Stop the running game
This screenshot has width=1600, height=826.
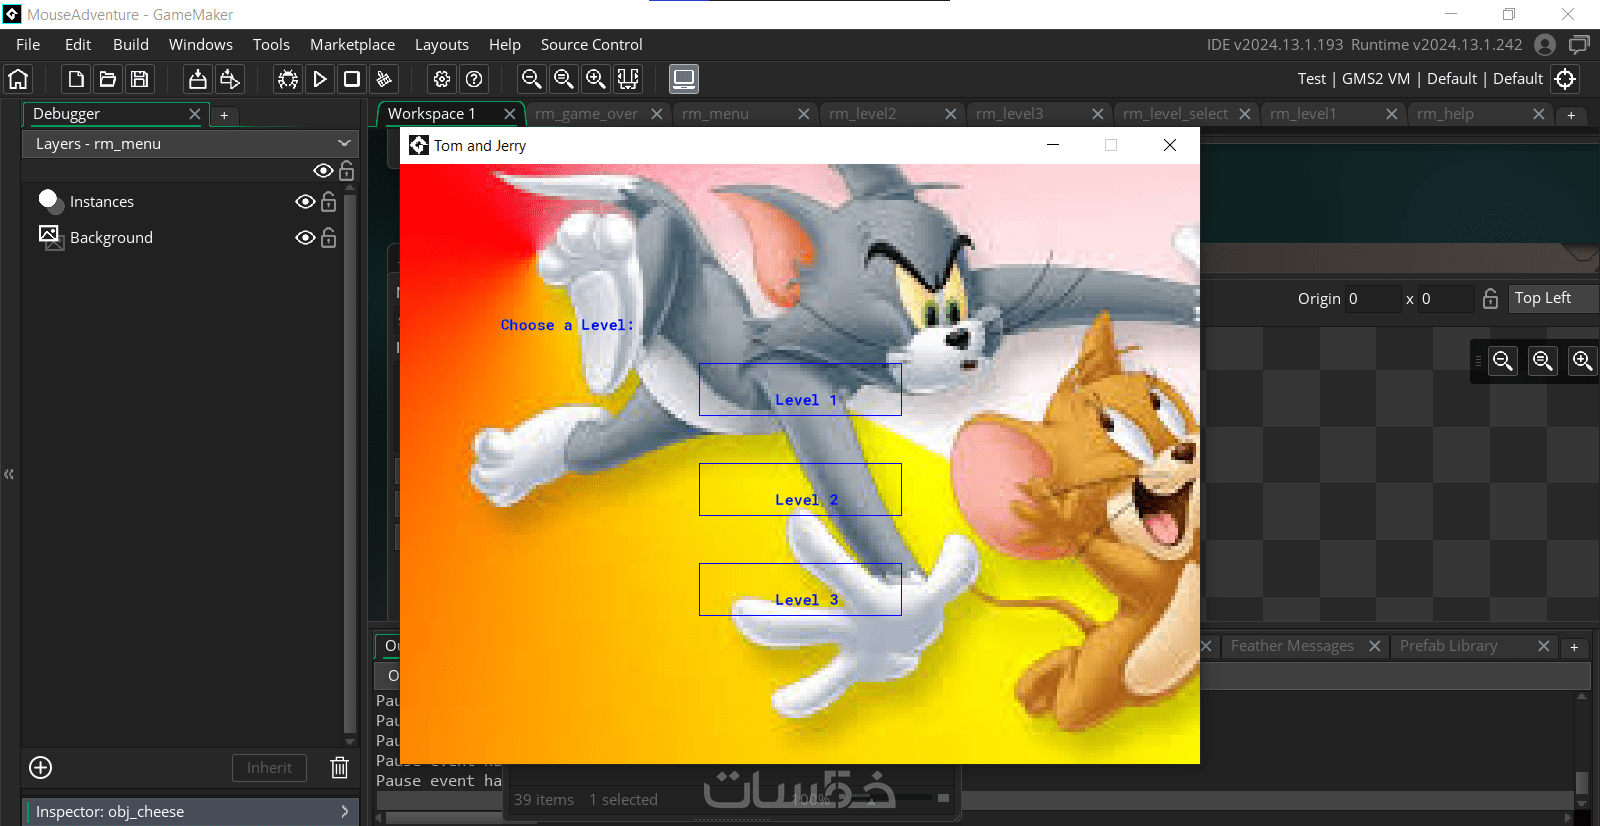352,79
